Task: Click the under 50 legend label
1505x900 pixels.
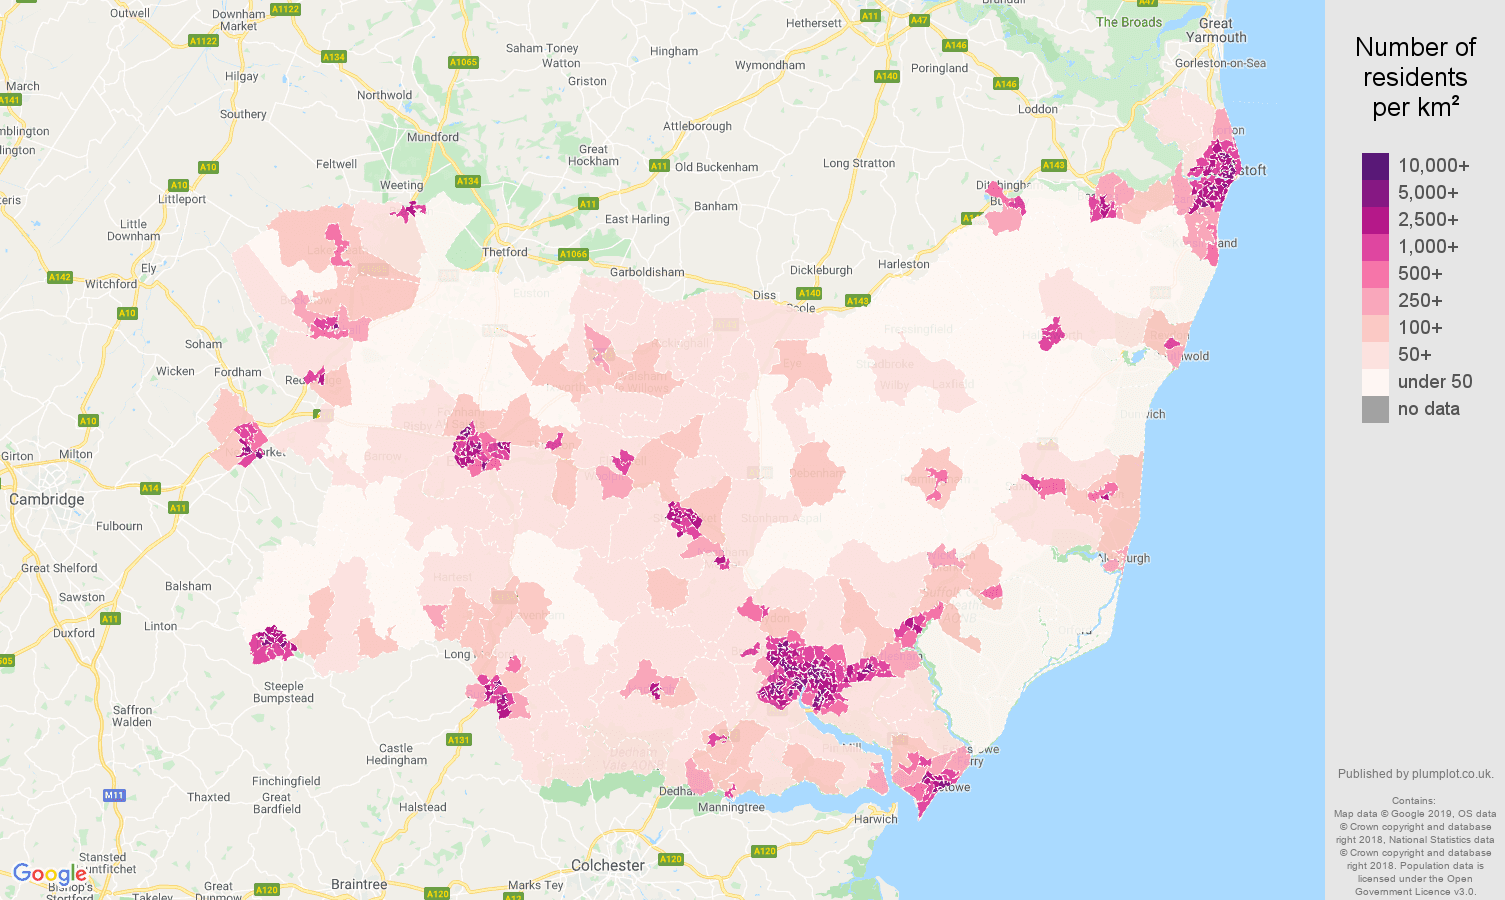Action: pyautogui.click(x=1435, y=382)
